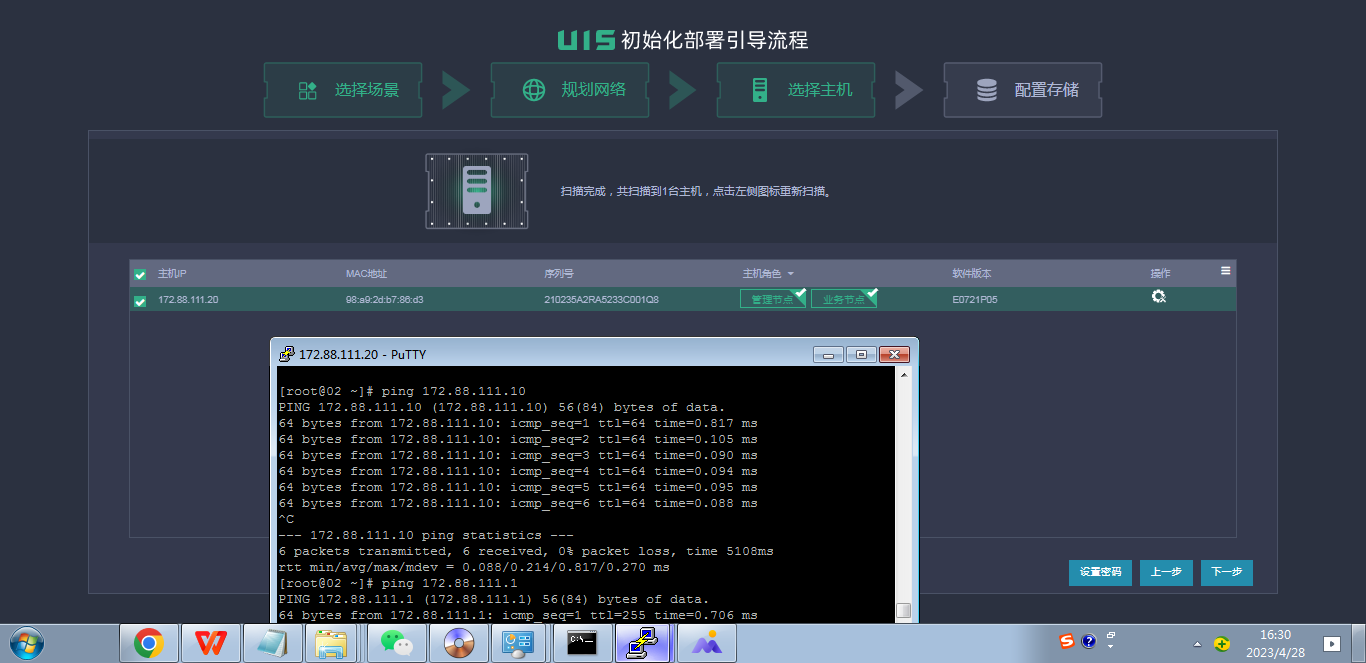The width and height of the screenshot is (1366, 663).
Task: Click the MAC地址 column header
Action: [366, 274]
